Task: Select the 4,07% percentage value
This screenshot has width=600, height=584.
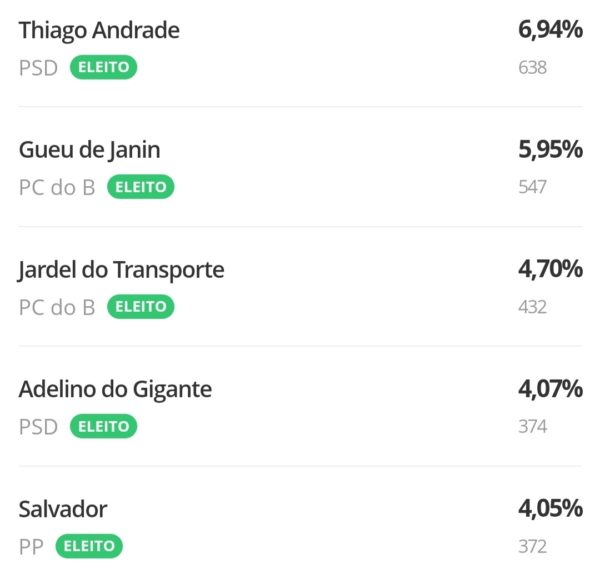Action: (550, 389)
